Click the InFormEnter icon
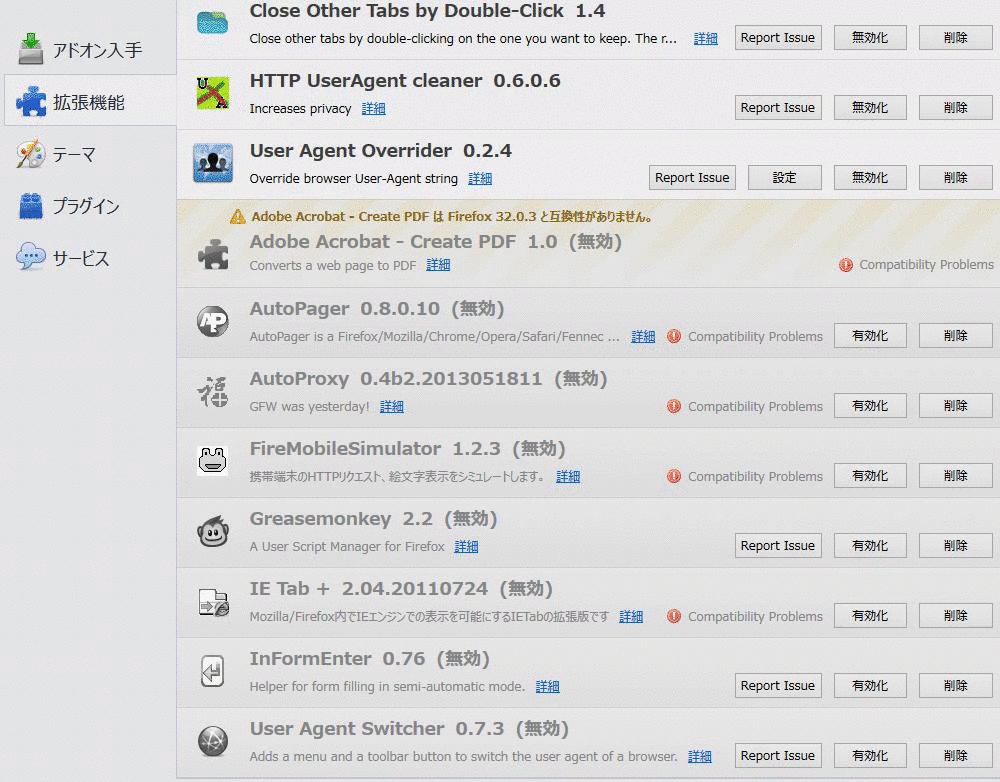This screenshot has width=1000, height=782. tap(212, 672)
